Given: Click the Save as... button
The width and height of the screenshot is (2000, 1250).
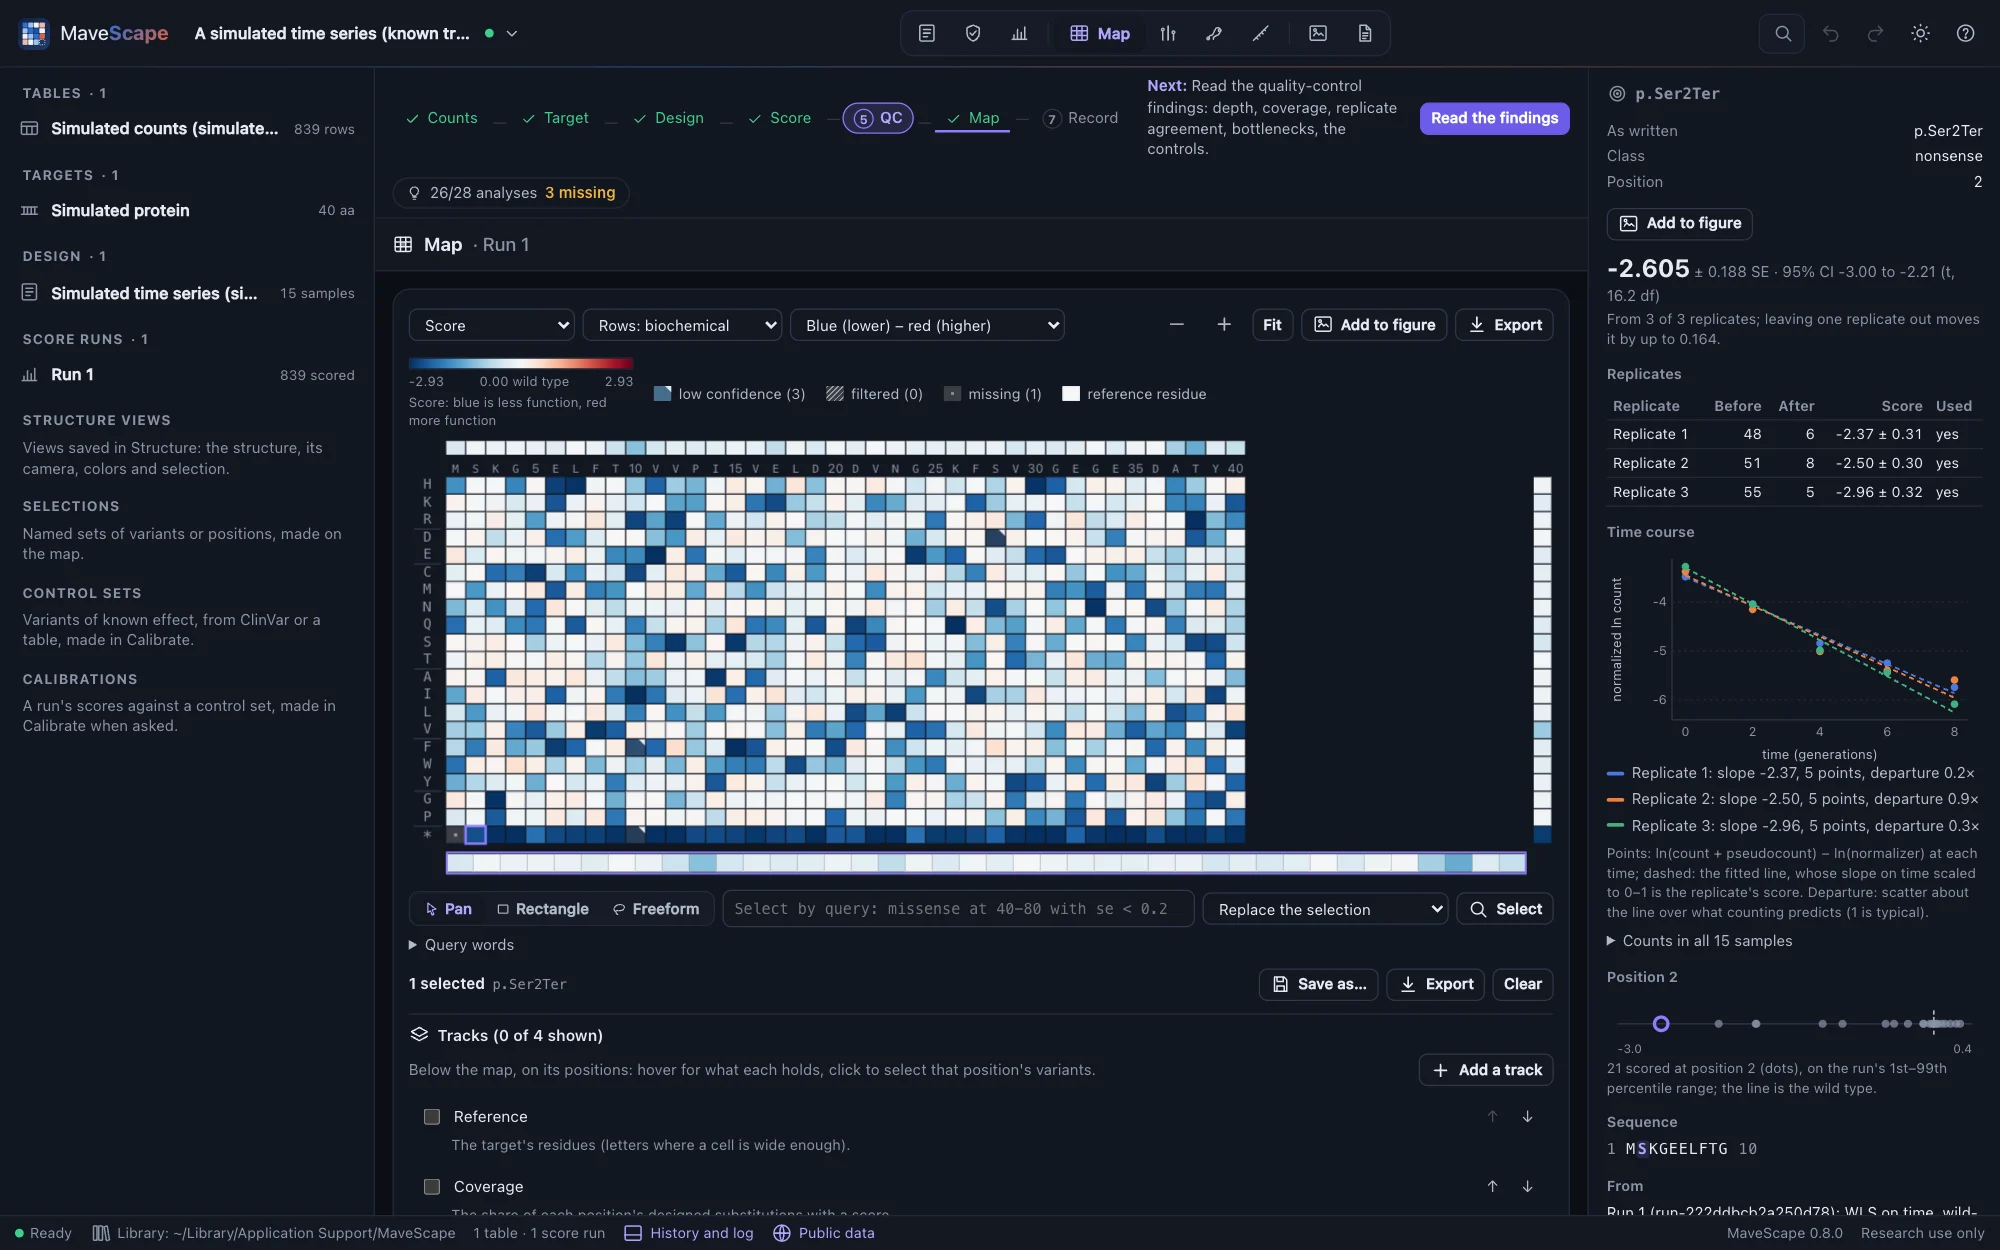Looking at the screenshot, I should pyautogui.click(x=1319, y=984).
